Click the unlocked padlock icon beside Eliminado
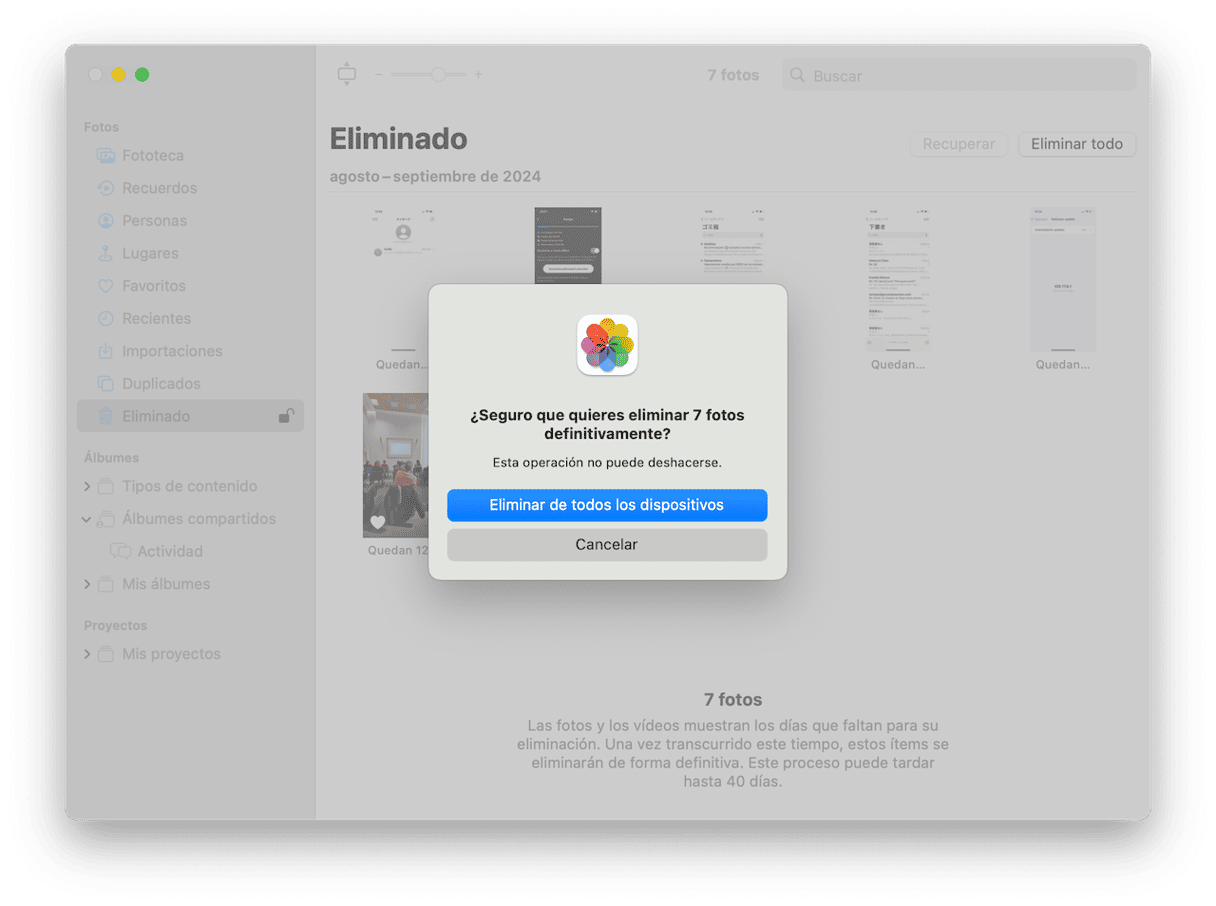The width and height of the screenshot is (1216, 906). [286, 416]
